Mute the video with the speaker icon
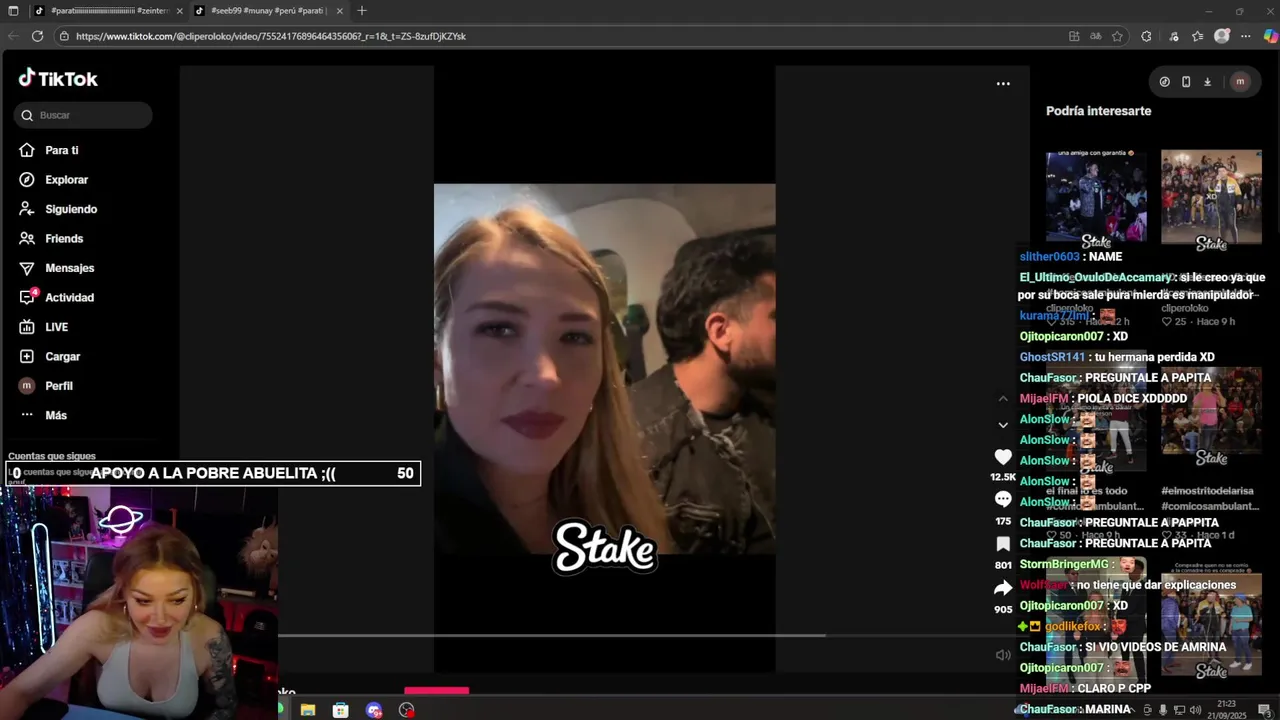This screenshot has height=720, width=1280. tap(1003, 655)
